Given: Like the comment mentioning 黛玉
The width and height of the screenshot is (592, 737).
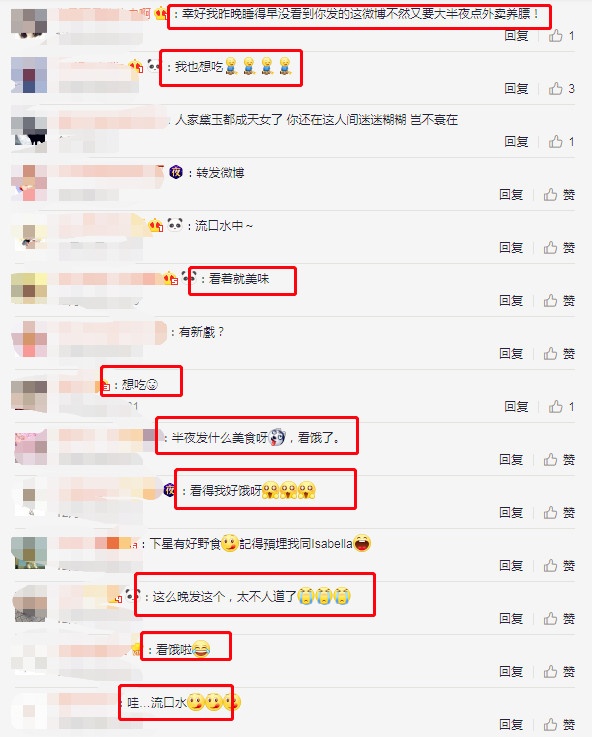Looking at the screenshot, I should pos(561,141).
